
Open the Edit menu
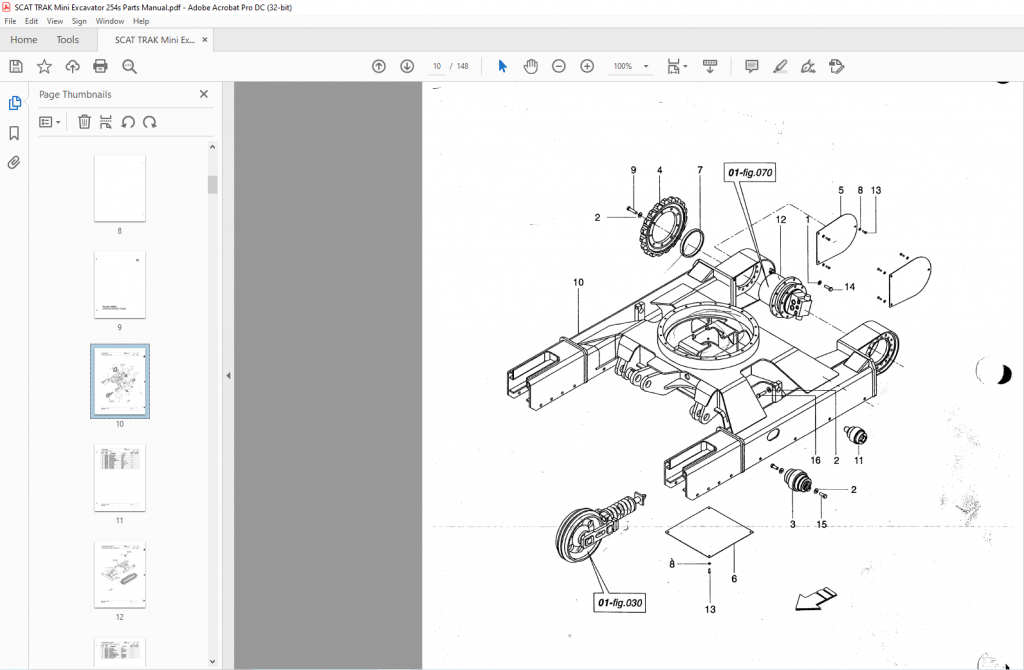pyautogui.click(x=31, y=21)
